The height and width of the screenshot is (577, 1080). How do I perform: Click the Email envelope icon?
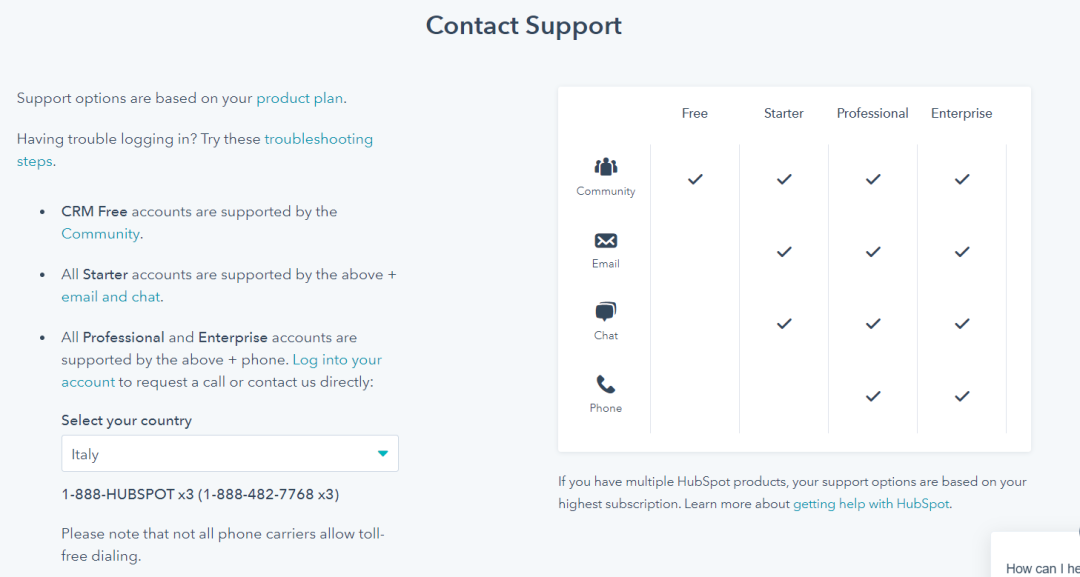click(x=606, y=241)
